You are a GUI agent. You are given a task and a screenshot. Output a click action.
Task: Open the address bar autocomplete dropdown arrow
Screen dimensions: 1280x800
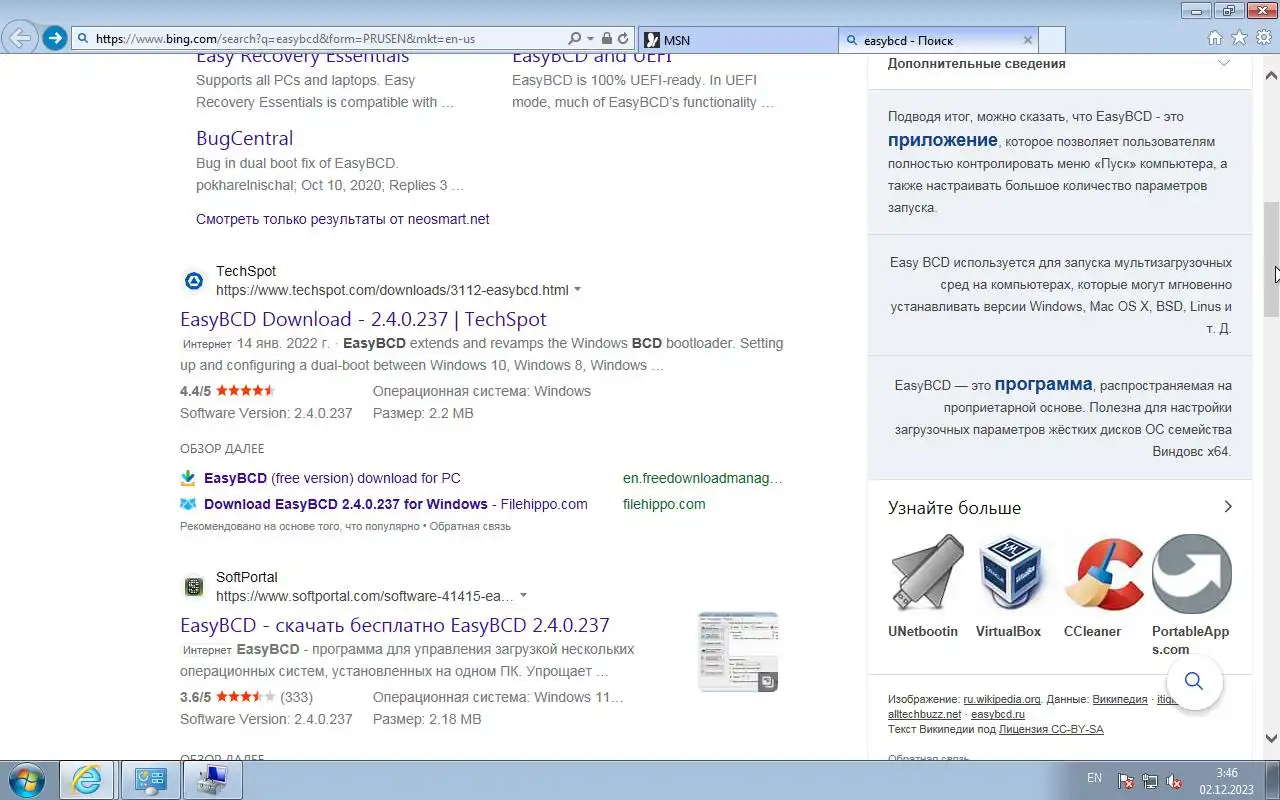[590, 39]
